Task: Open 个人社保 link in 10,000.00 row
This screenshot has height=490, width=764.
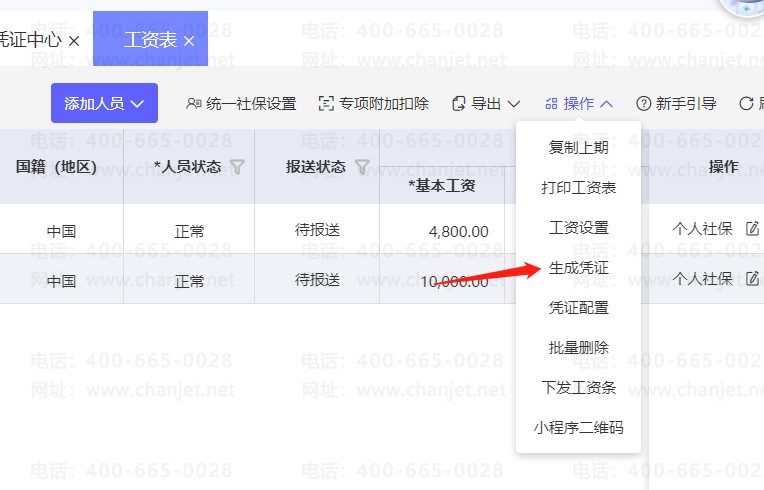Action: click(702, 278)
